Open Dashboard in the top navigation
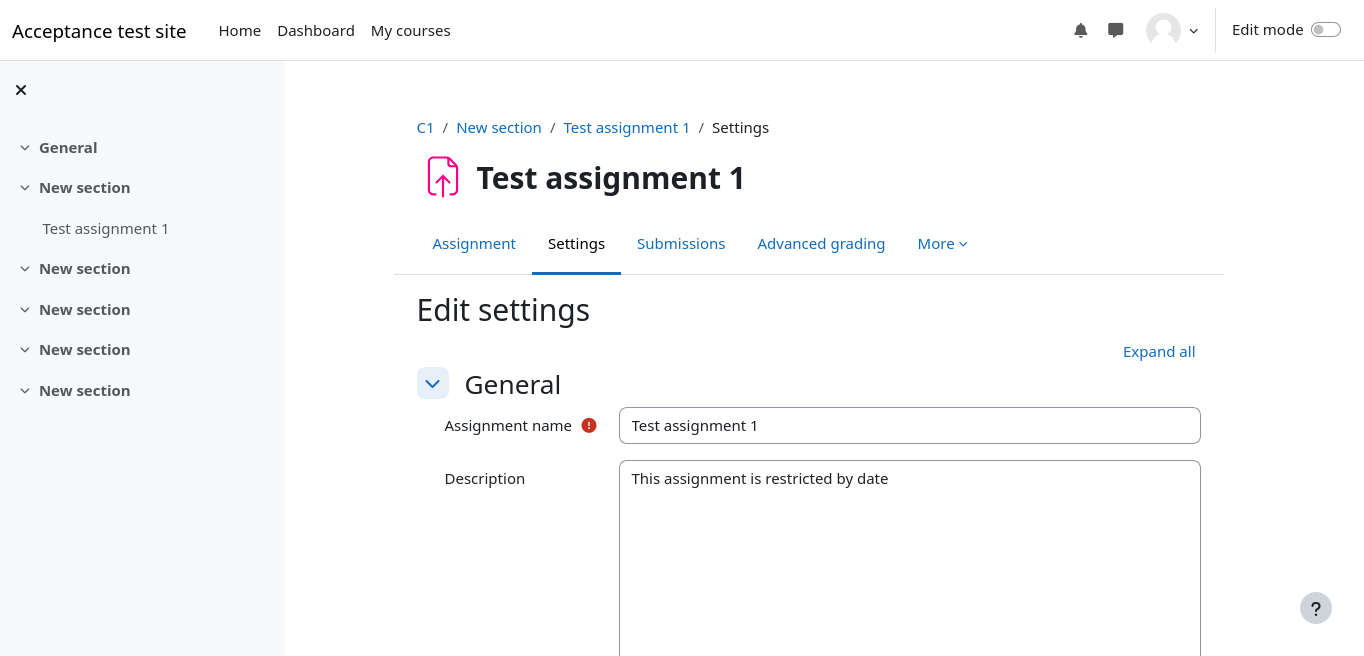 316,31
